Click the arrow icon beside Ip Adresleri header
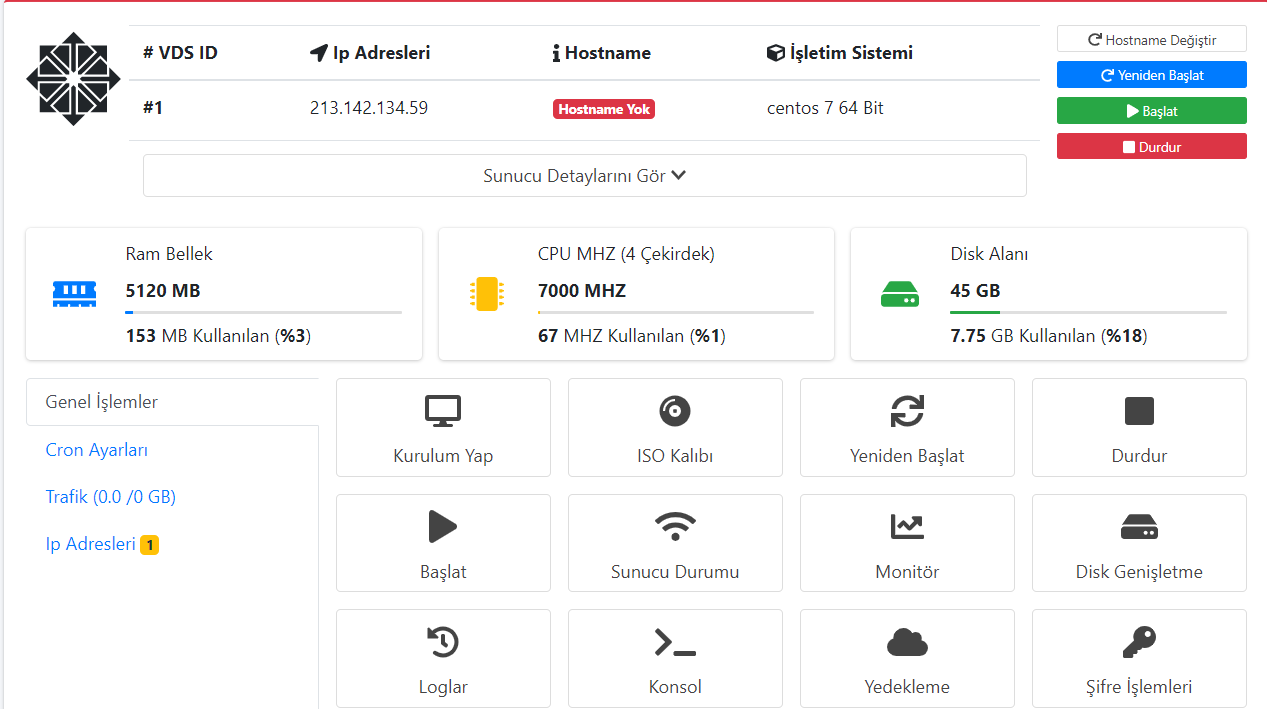1267x709 pixels. pyautogui.click(x=319, y=53)
